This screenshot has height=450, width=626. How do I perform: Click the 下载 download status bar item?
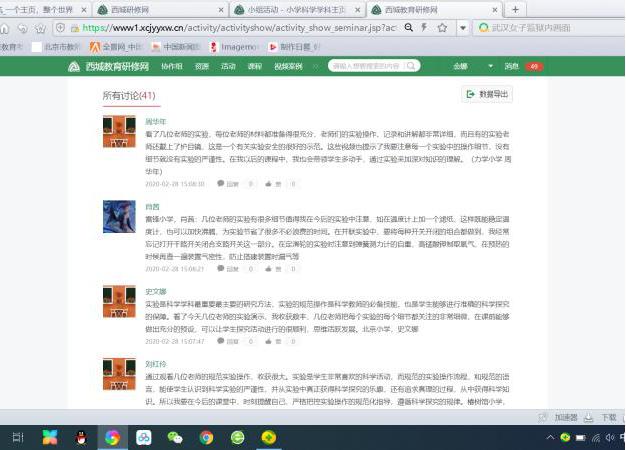tap(601, 417)
